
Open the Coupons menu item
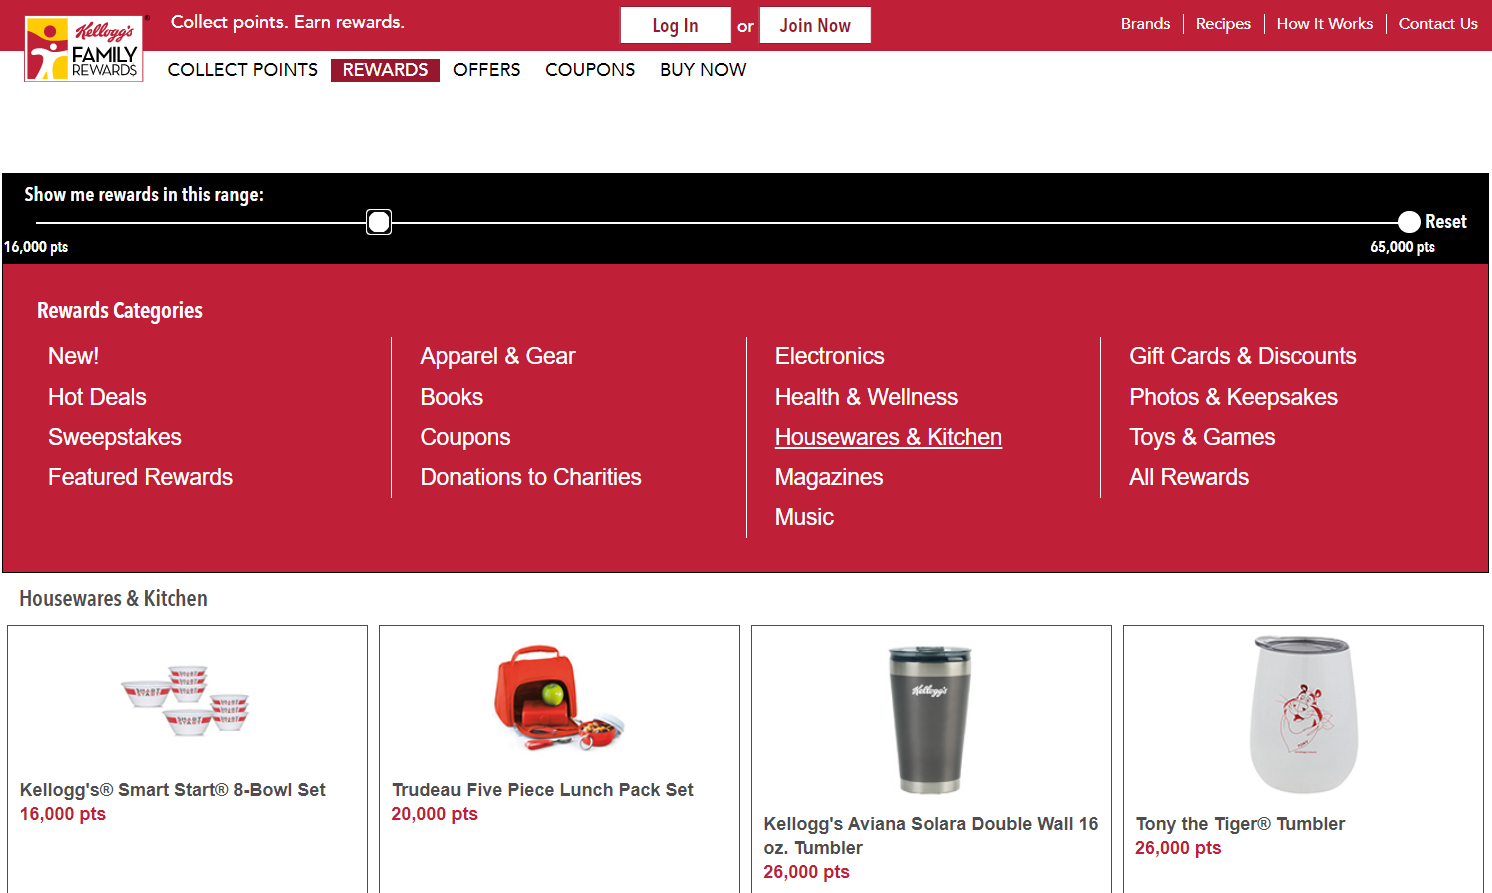point(590,70)
